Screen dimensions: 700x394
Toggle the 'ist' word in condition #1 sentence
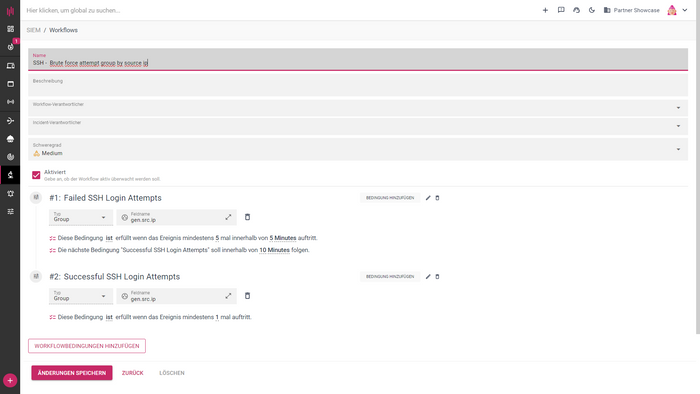109,238
